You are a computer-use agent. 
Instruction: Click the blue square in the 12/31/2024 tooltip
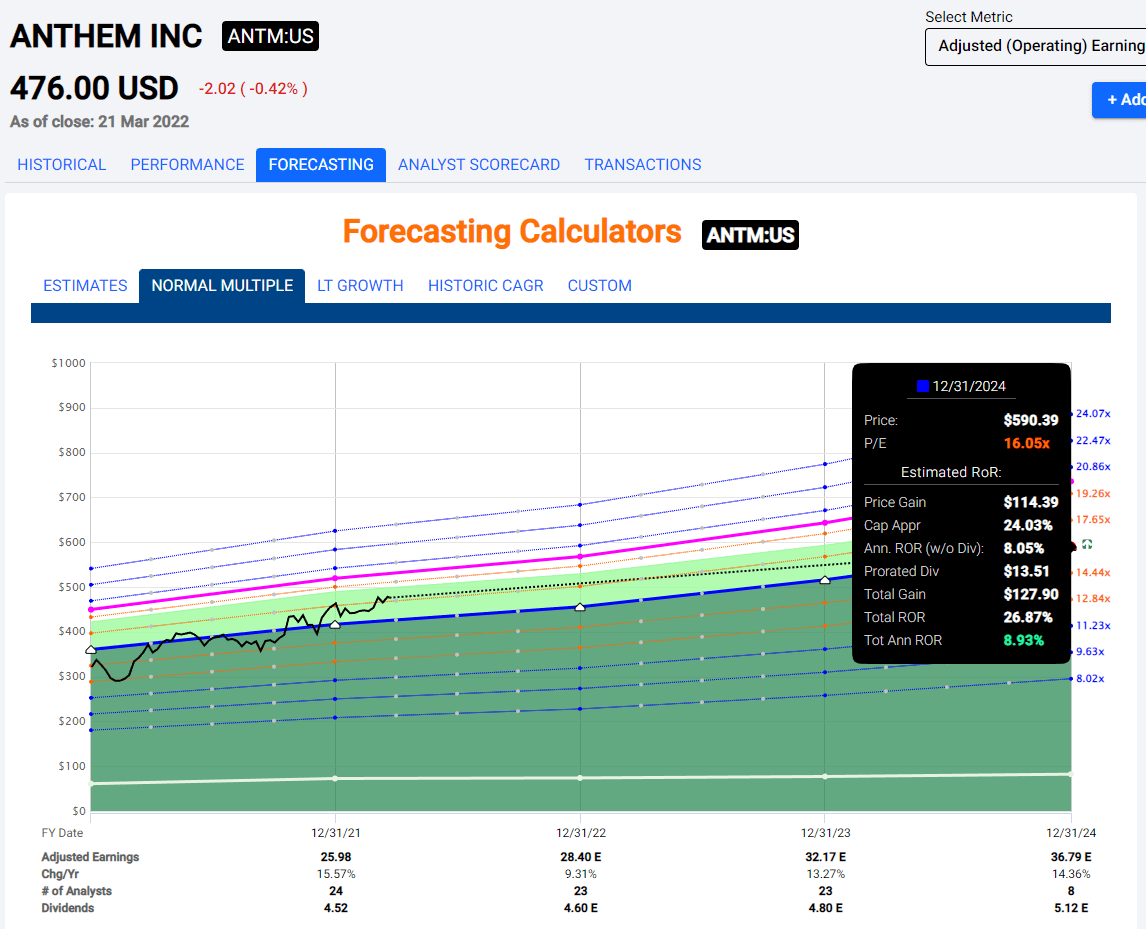[x=923, y=386]
